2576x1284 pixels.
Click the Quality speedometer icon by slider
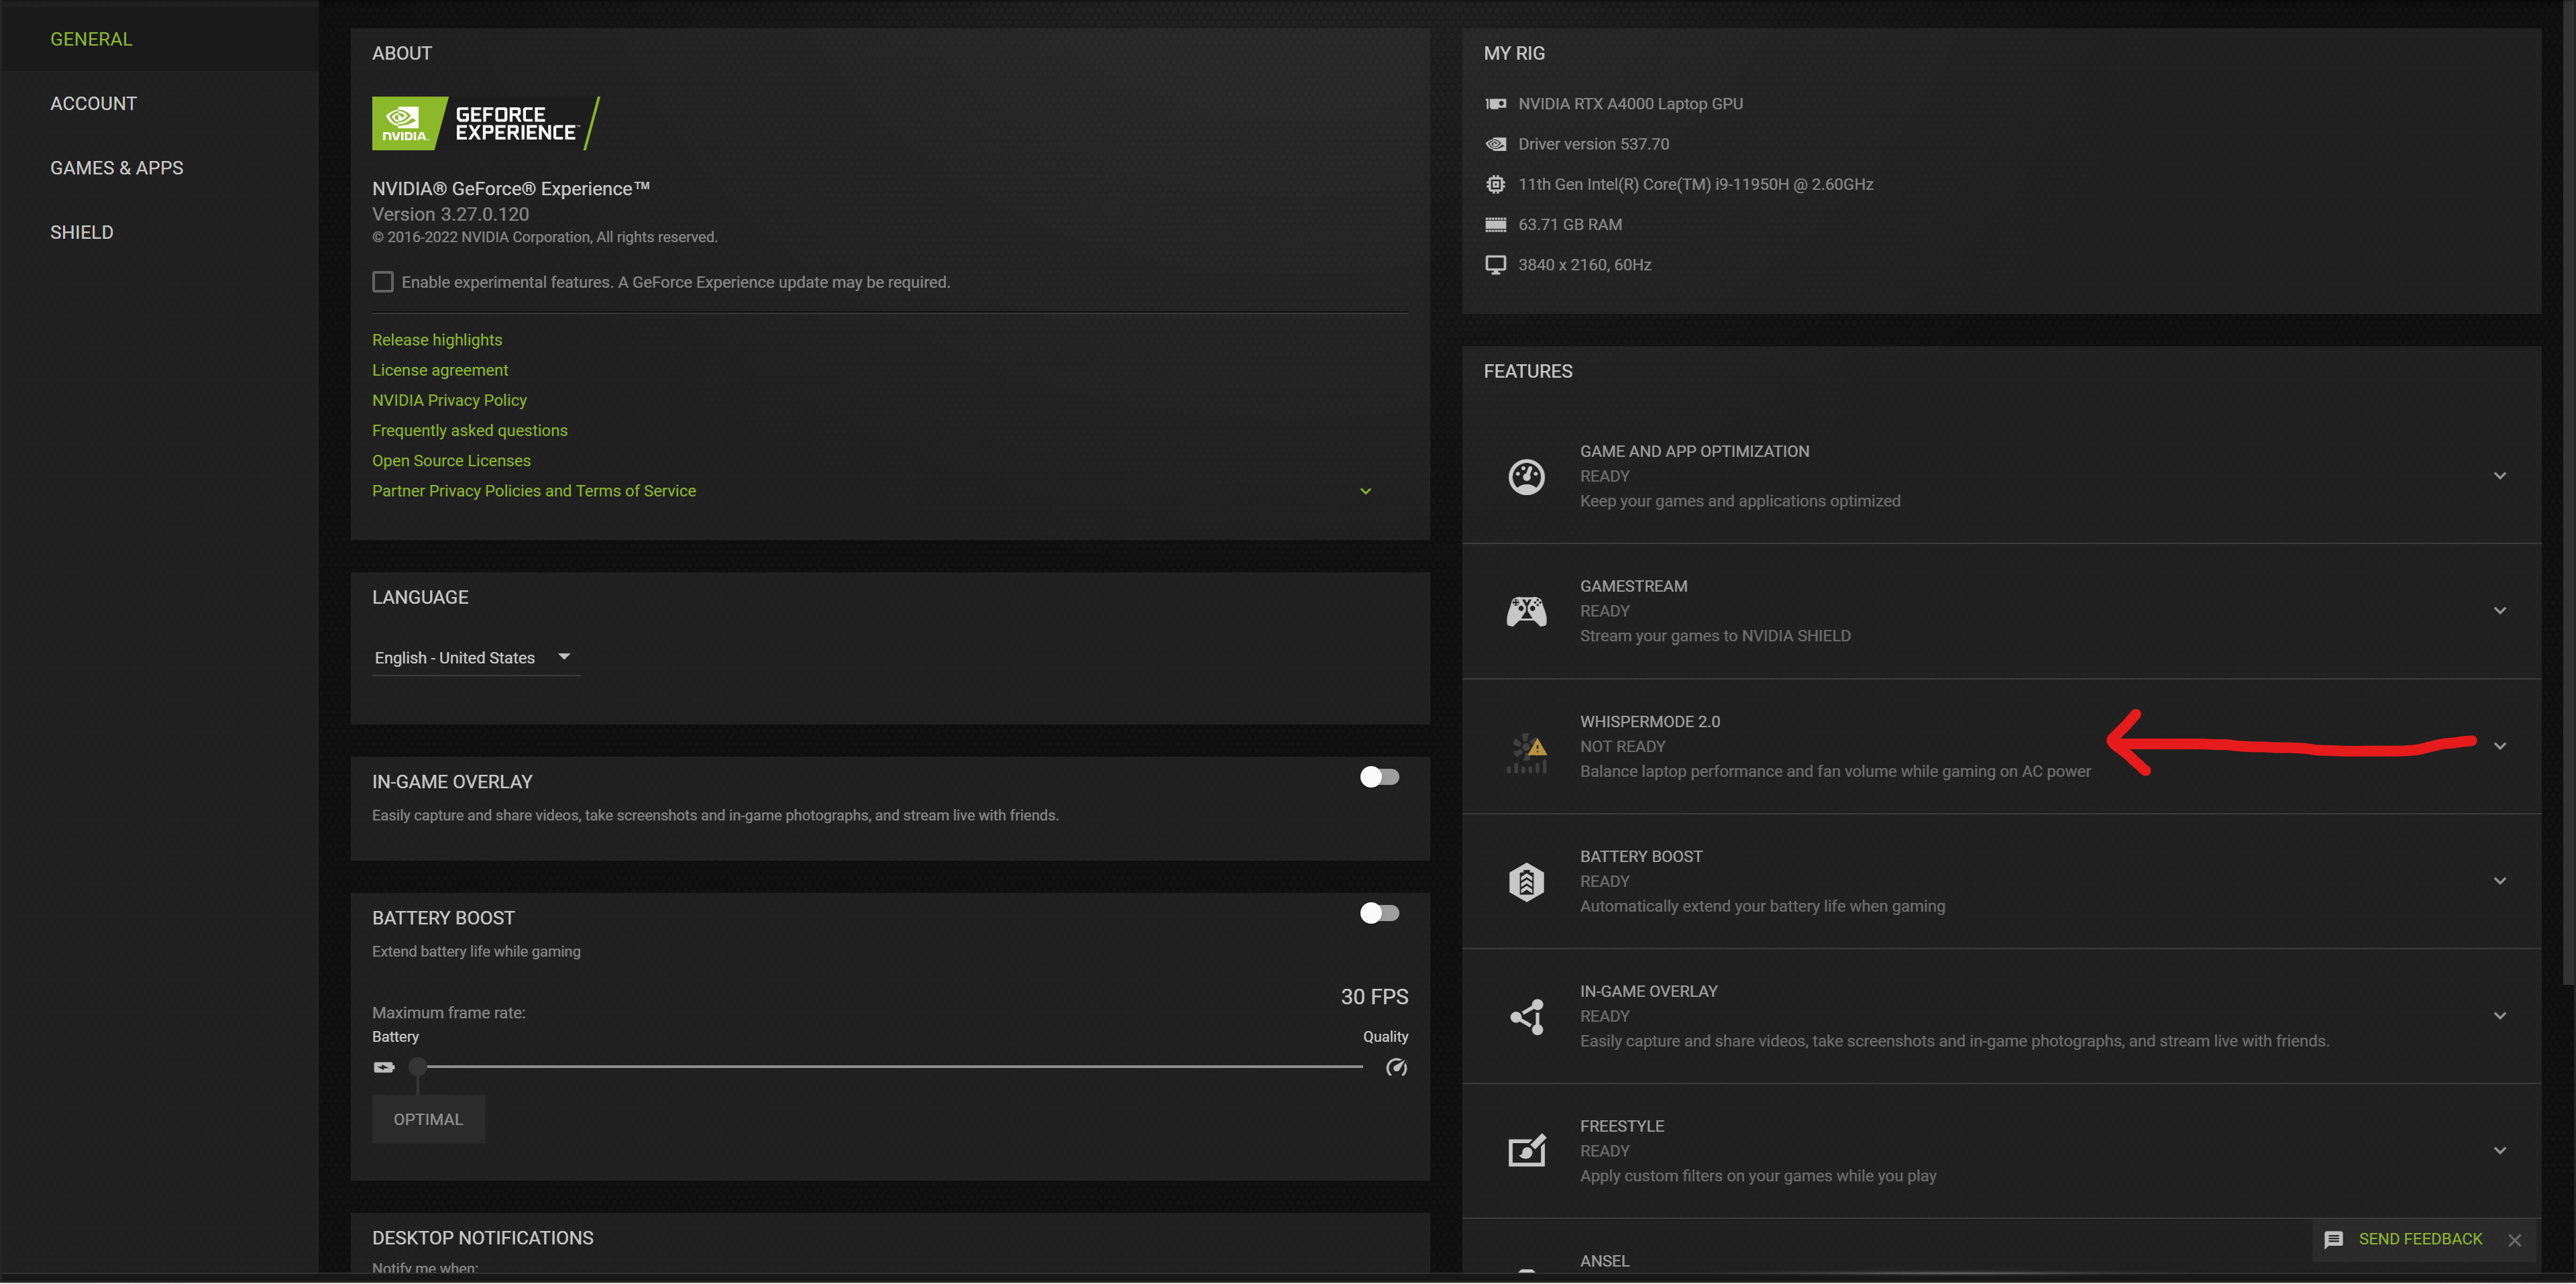[x=1396, y=1068]
